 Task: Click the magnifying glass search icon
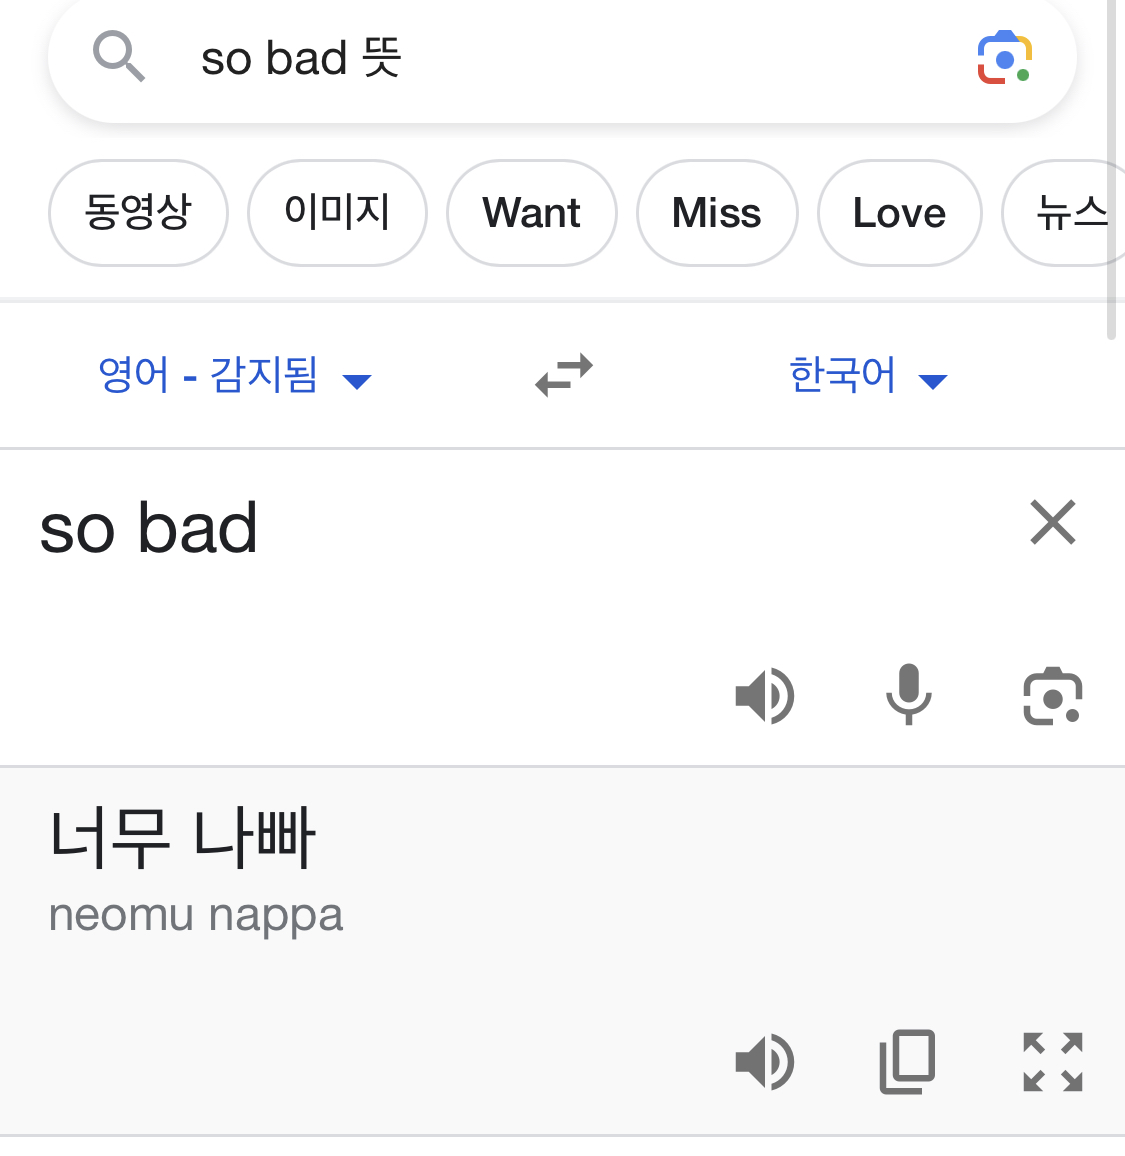119,58
